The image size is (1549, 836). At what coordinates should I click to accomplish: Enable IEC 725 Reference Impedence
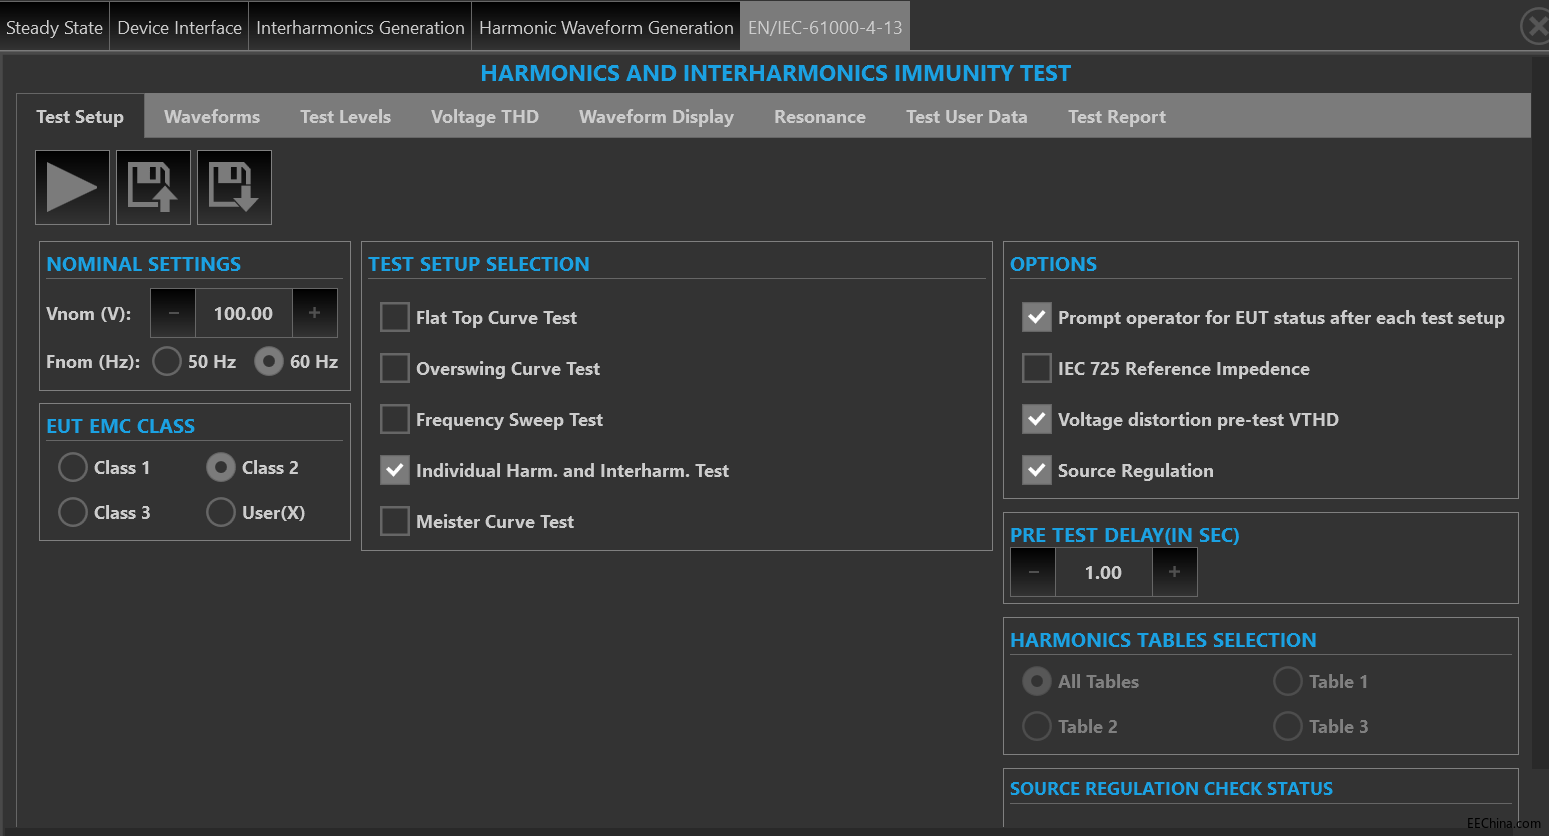[1037, 368]
